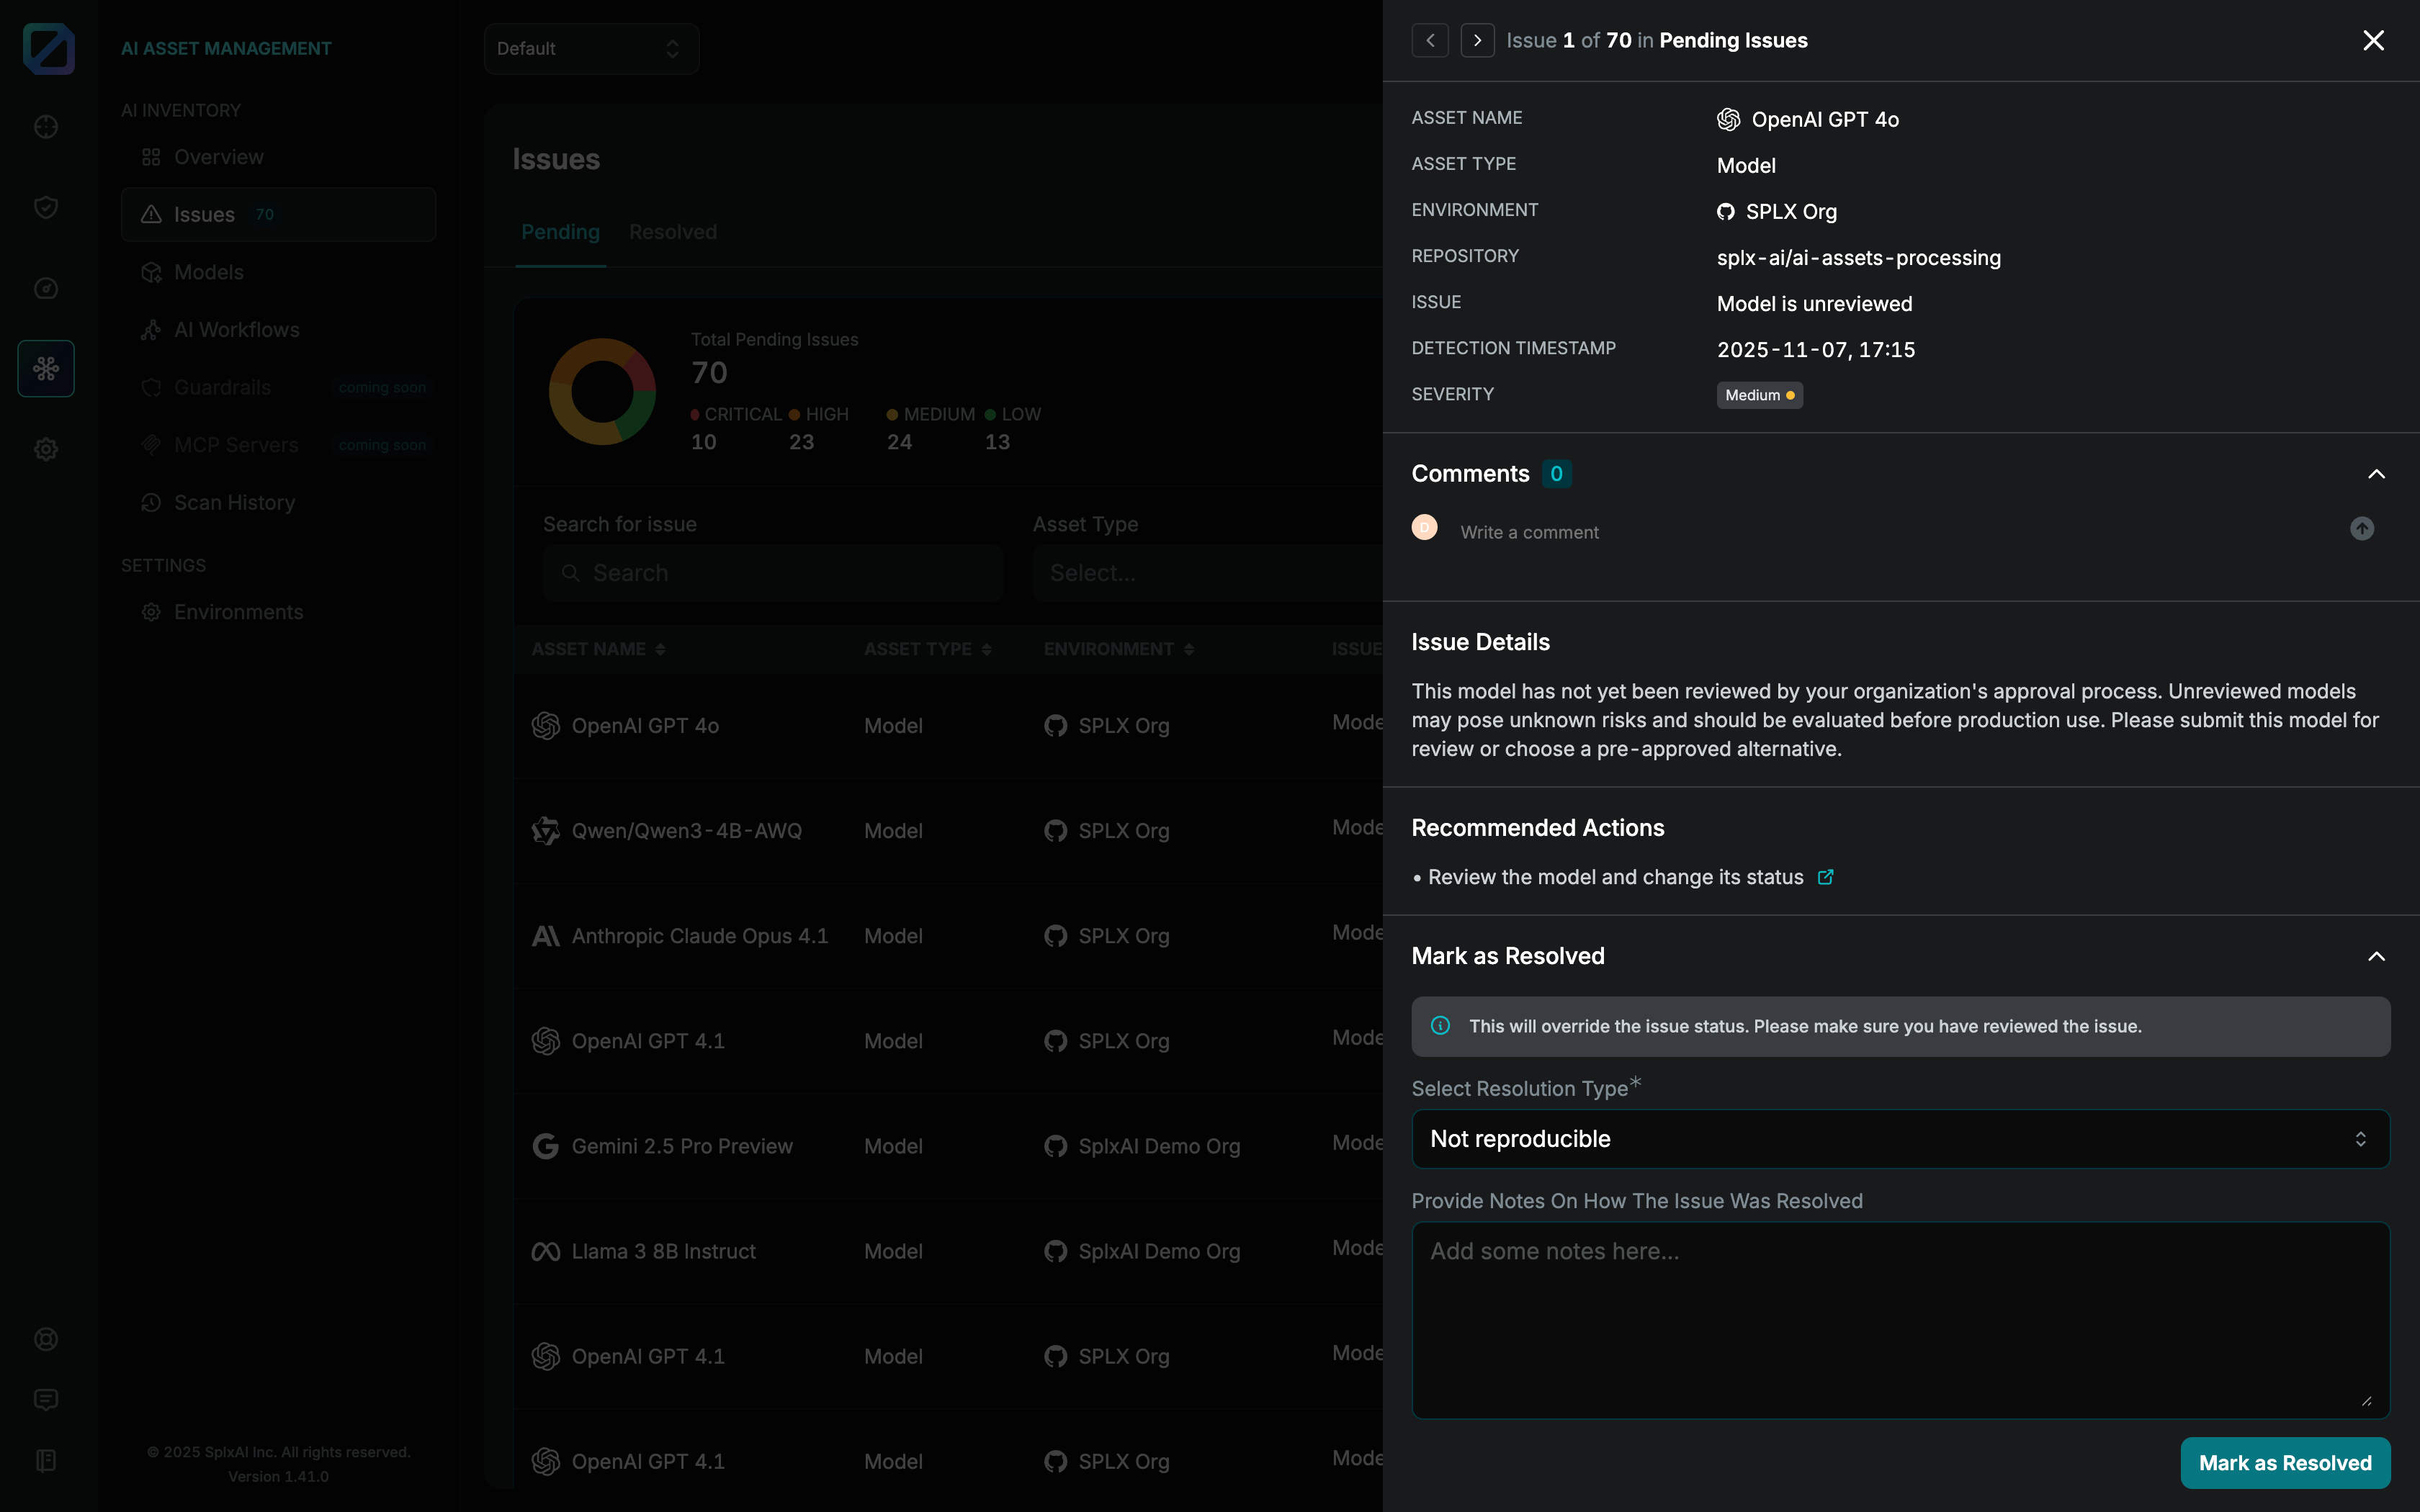Click the info icon in override notice
The height and width of the screenshot is (1512, 2420).
pos(1440,1026)
